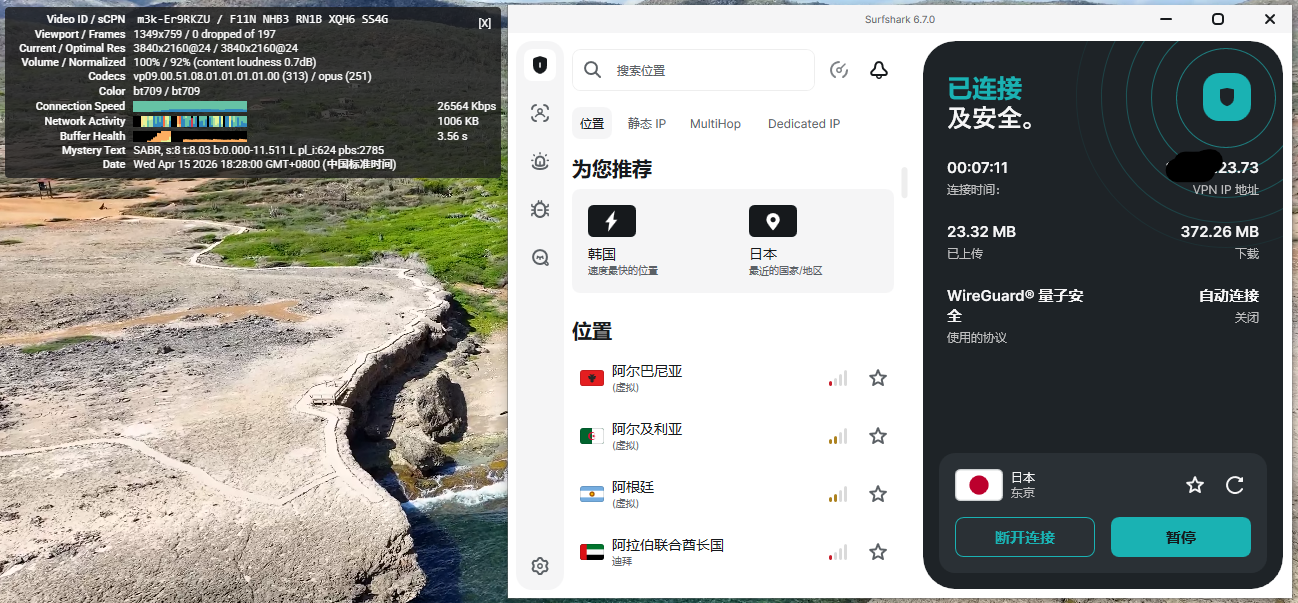
Task: Click the Argentina flag icon
Action: pos(592,494)
